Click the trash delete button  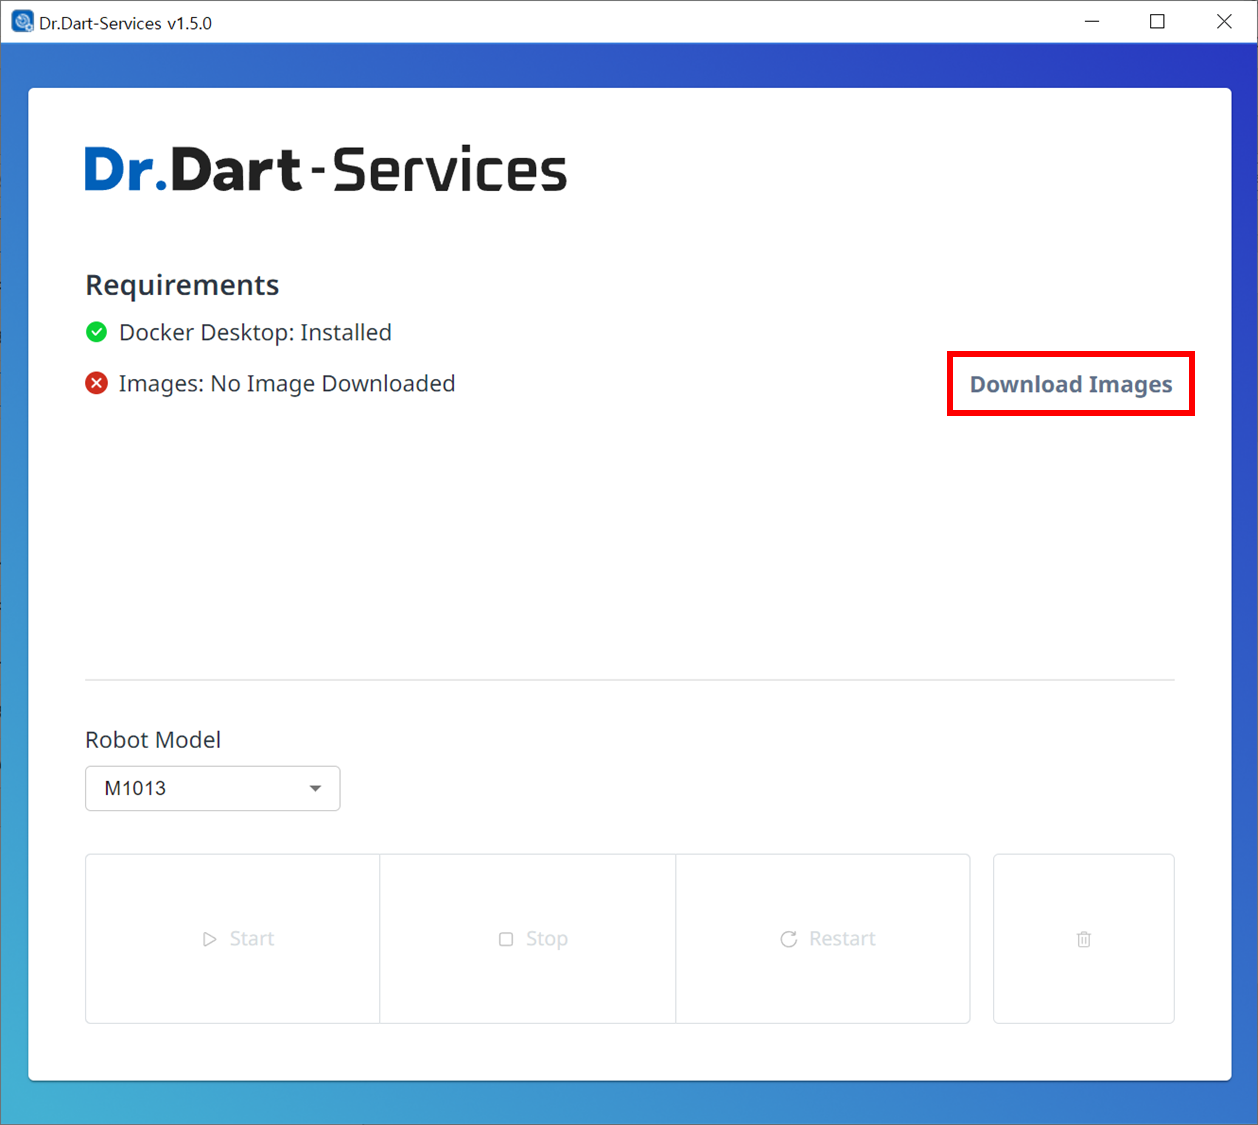pos(1084,938)
